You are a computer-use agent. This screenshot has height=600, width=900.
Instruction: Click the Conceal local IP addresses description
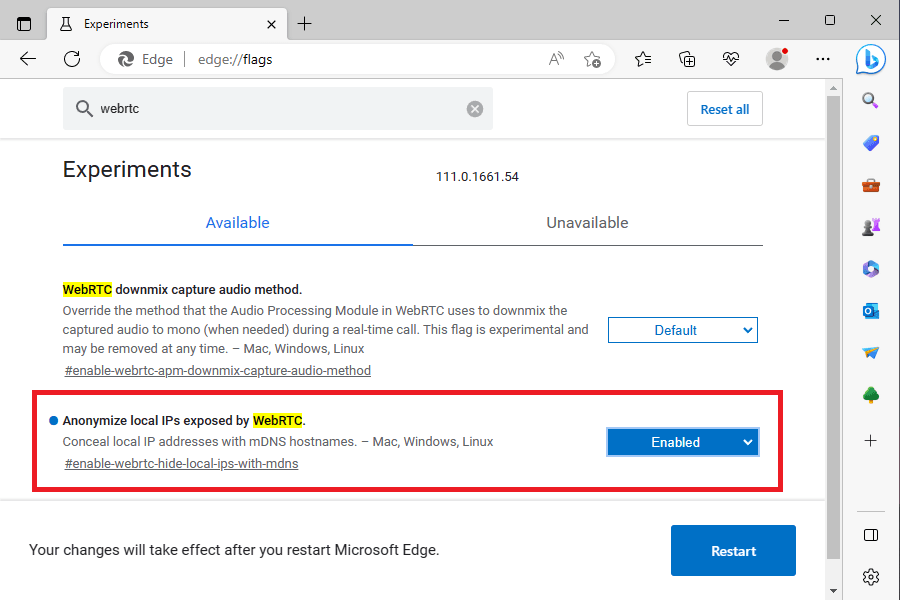coord(278,442)
